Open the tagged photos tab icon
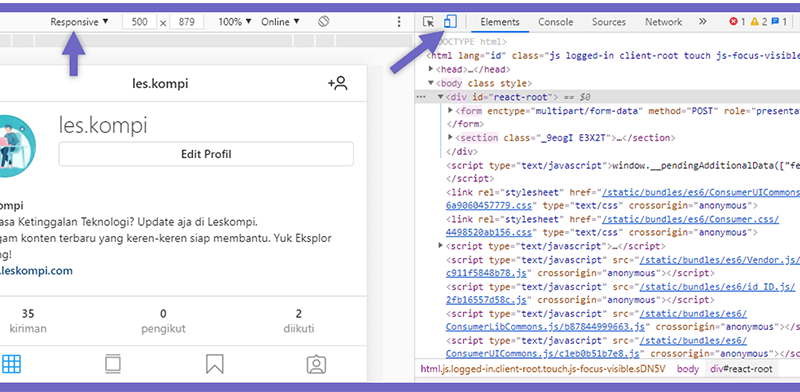The height and width of the screenshot is (392, 800). pos(316,364)
